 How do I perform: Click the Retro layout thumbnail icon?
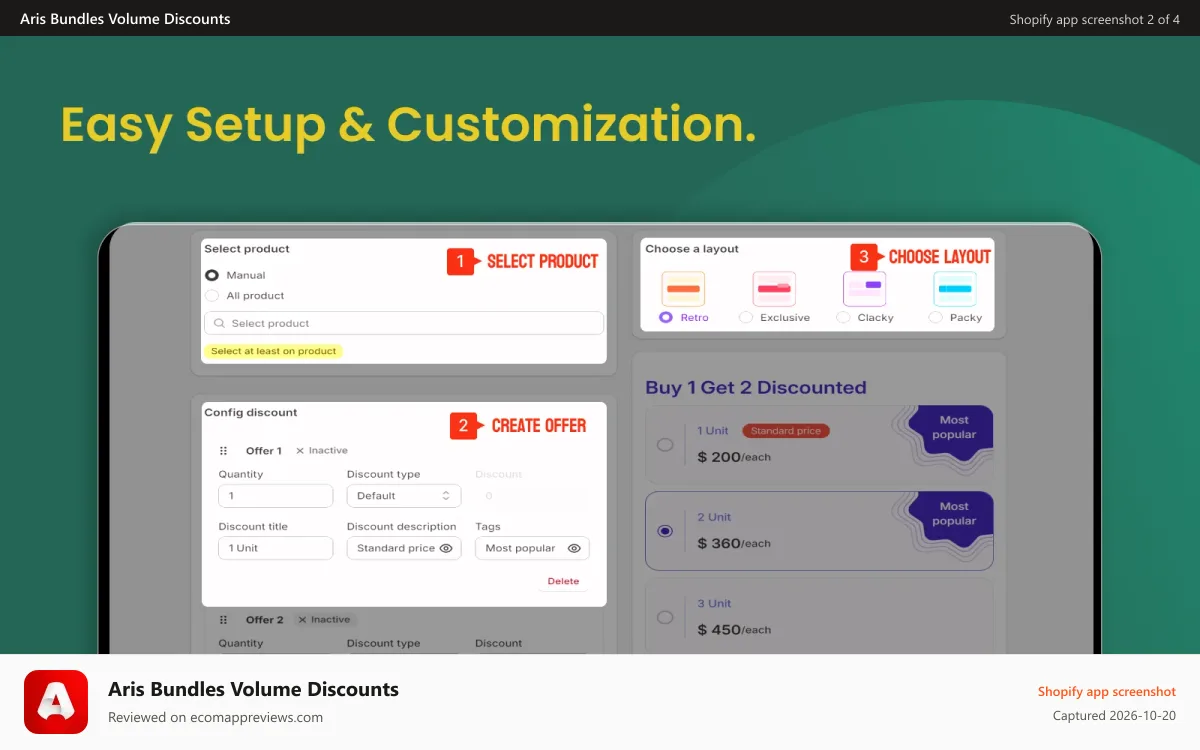coord(683,289)
